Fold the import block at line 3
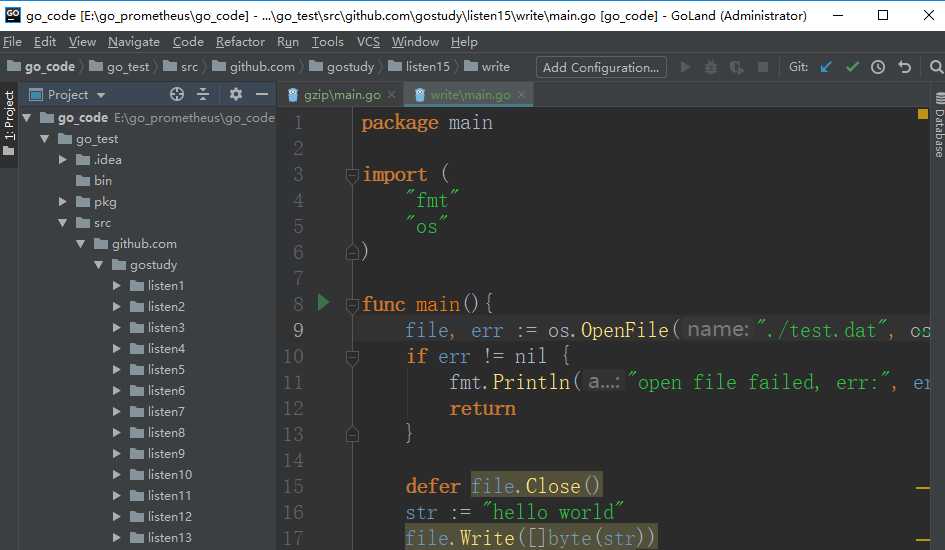This screenshot has width=945, height=550. point(353,175)
